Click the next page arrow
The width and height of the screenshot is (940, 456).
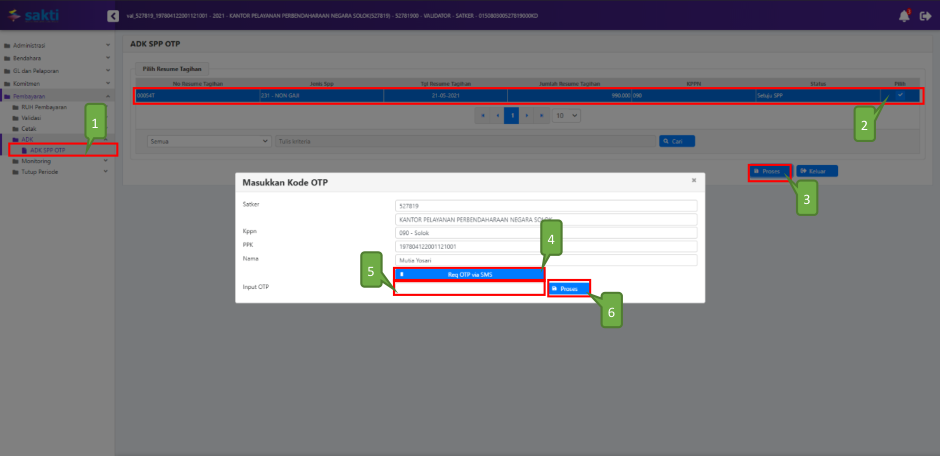point(528,116)
